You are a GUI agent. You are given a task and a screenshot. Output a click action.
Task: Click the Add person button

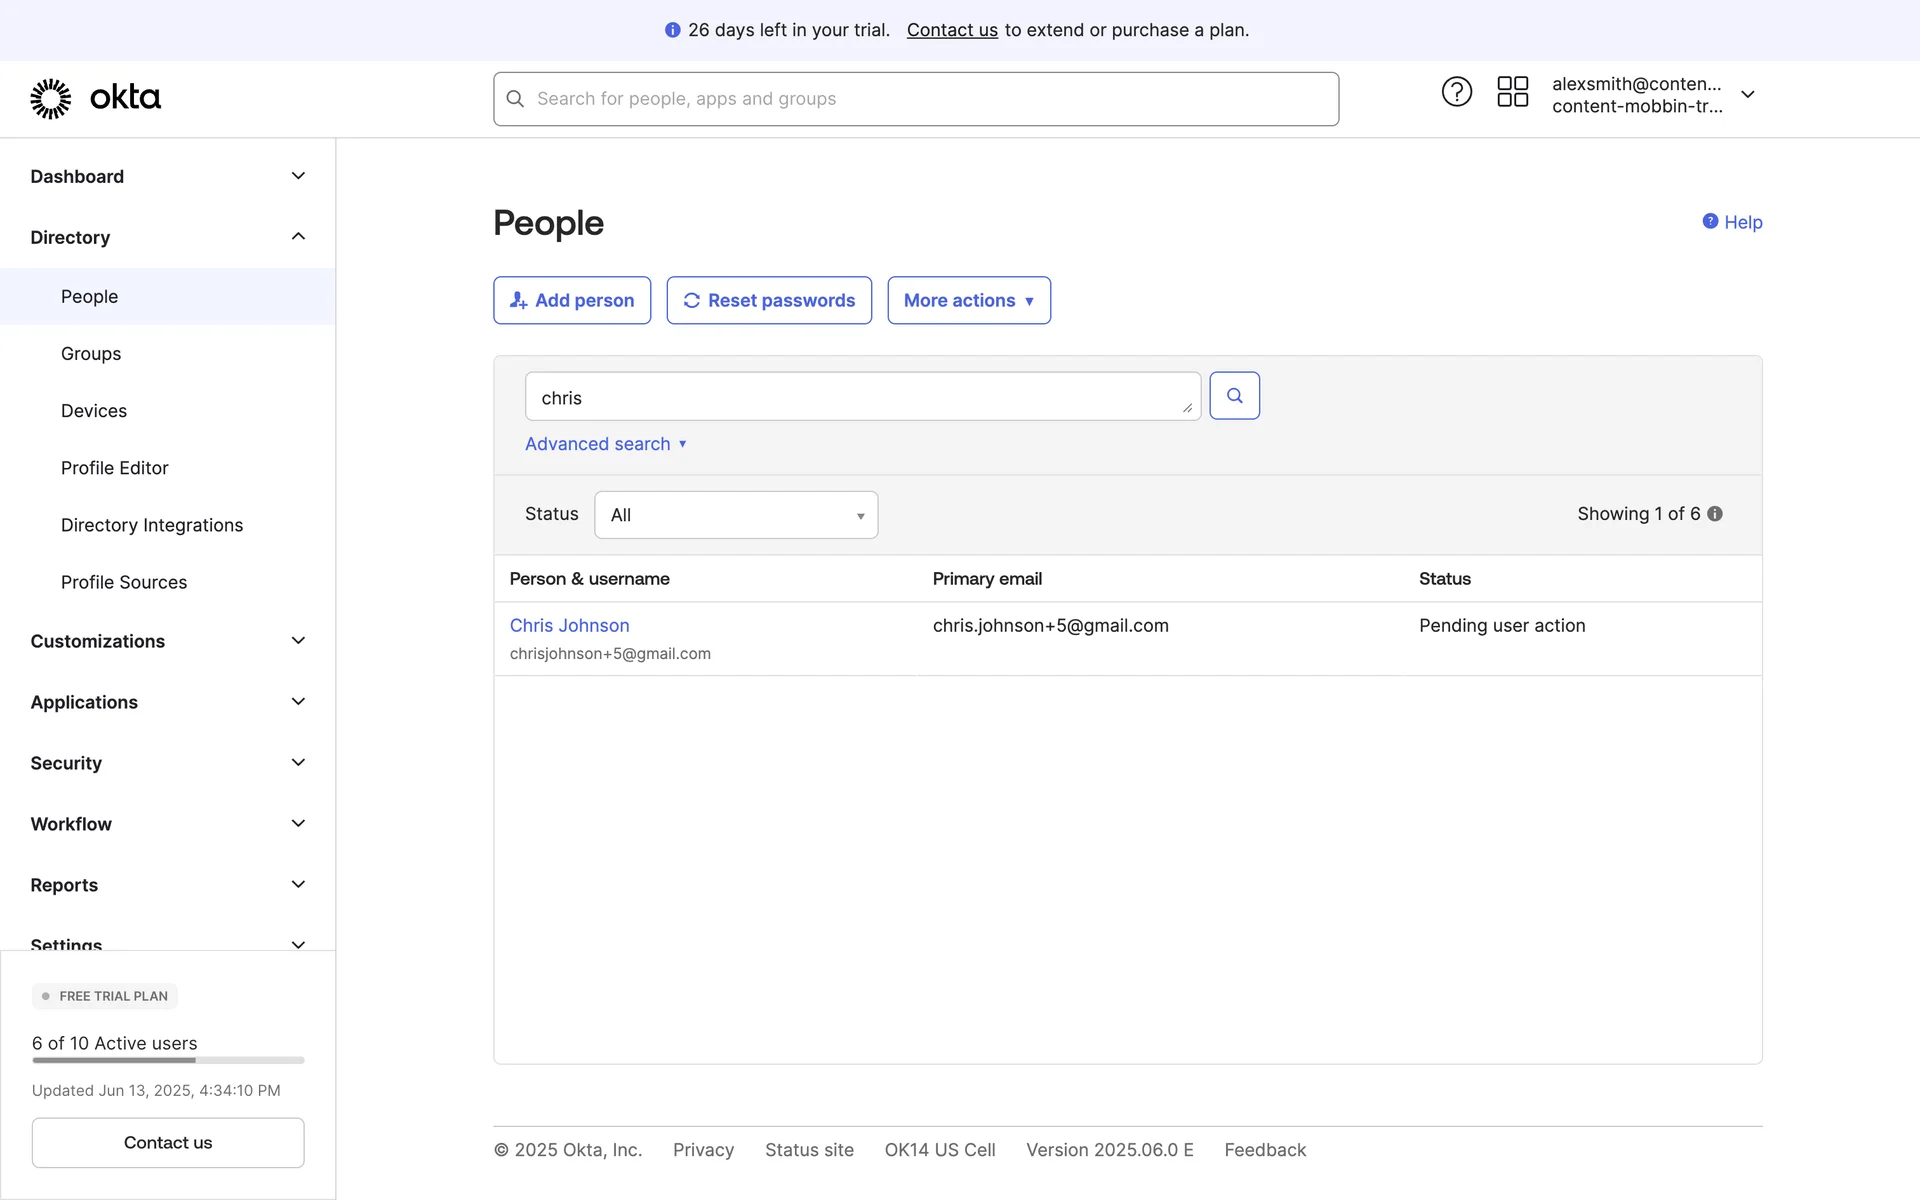click(x=572, y=300)
